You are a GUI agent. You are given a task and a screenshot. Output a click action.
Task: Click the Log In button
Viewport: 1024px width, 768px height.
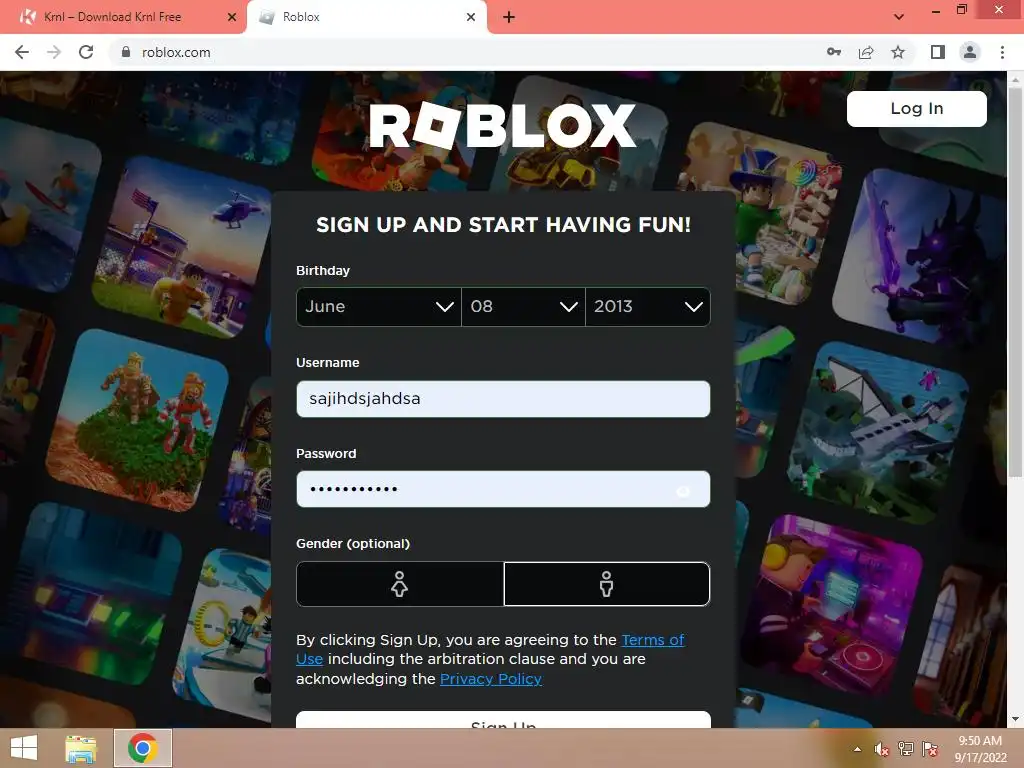[x=916, y=108]
